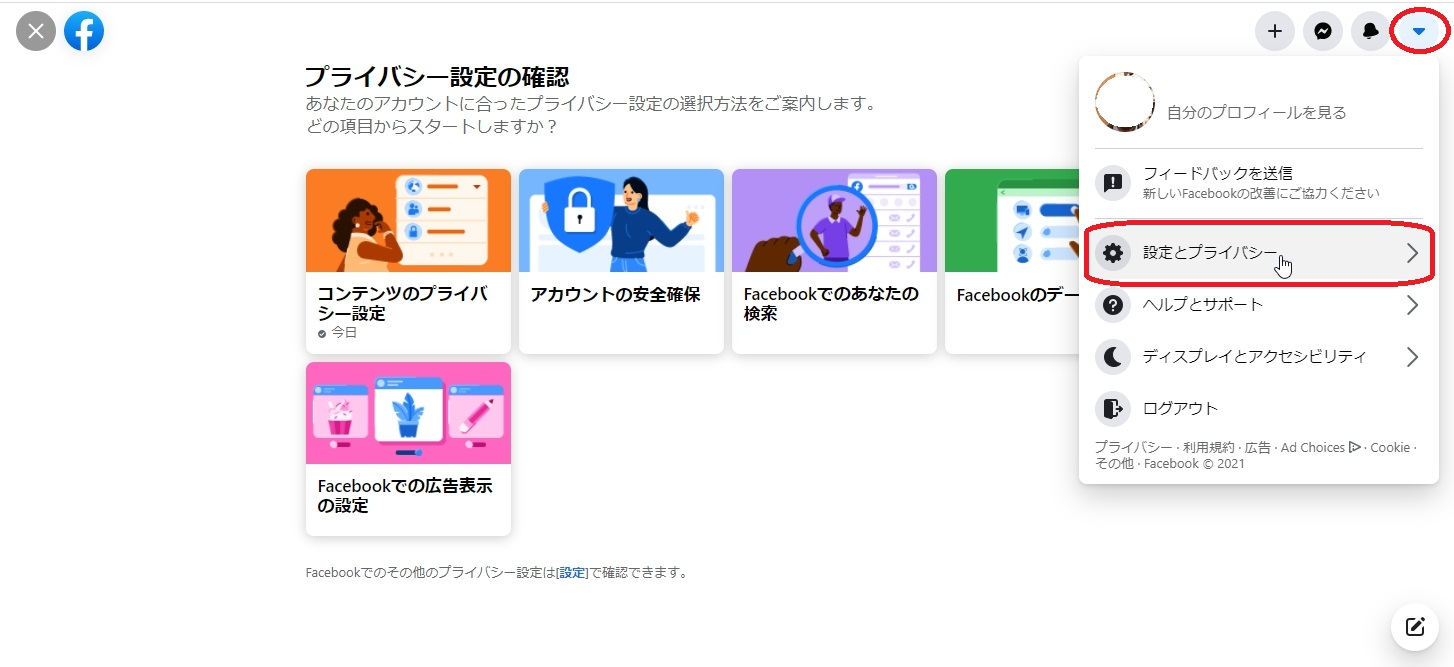
Task: Click the new message compose icon
Action: coord(1414,627)
